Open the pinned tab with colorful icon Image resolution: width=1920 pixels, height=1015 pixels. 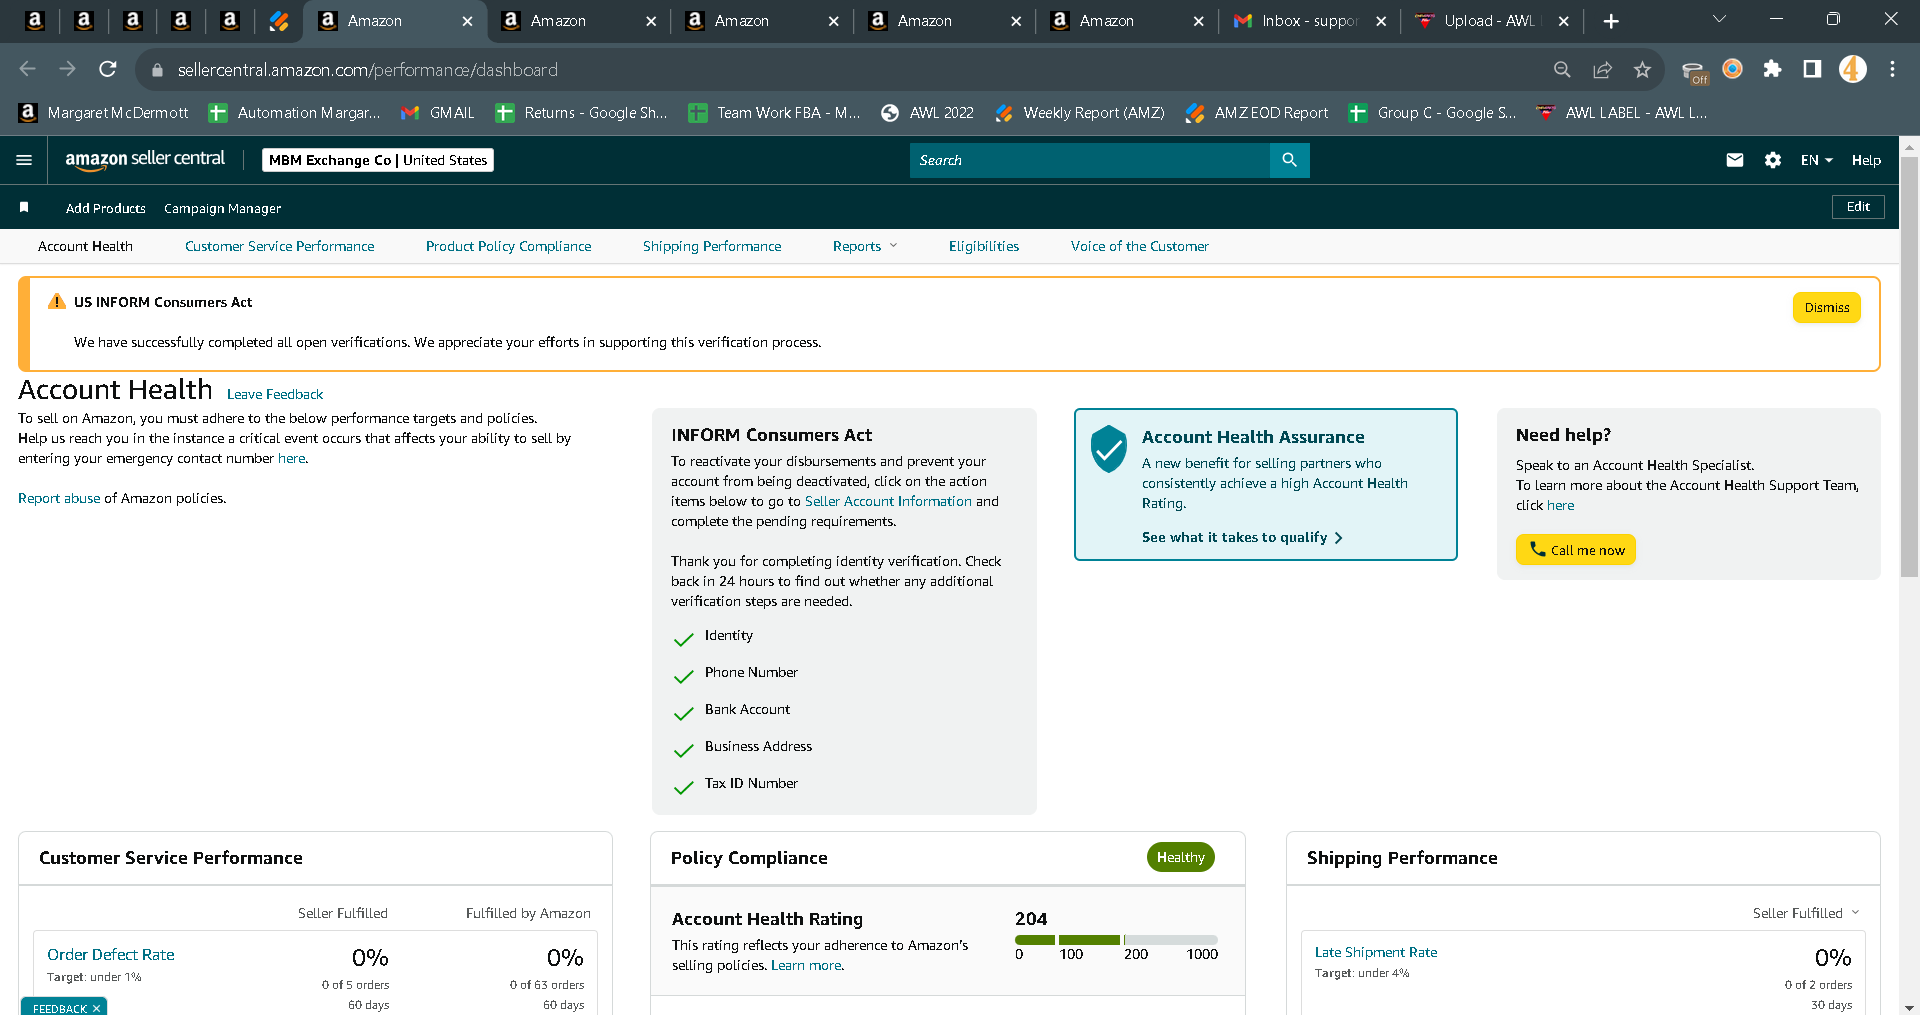pyautogui.click(x=279, y=20)
